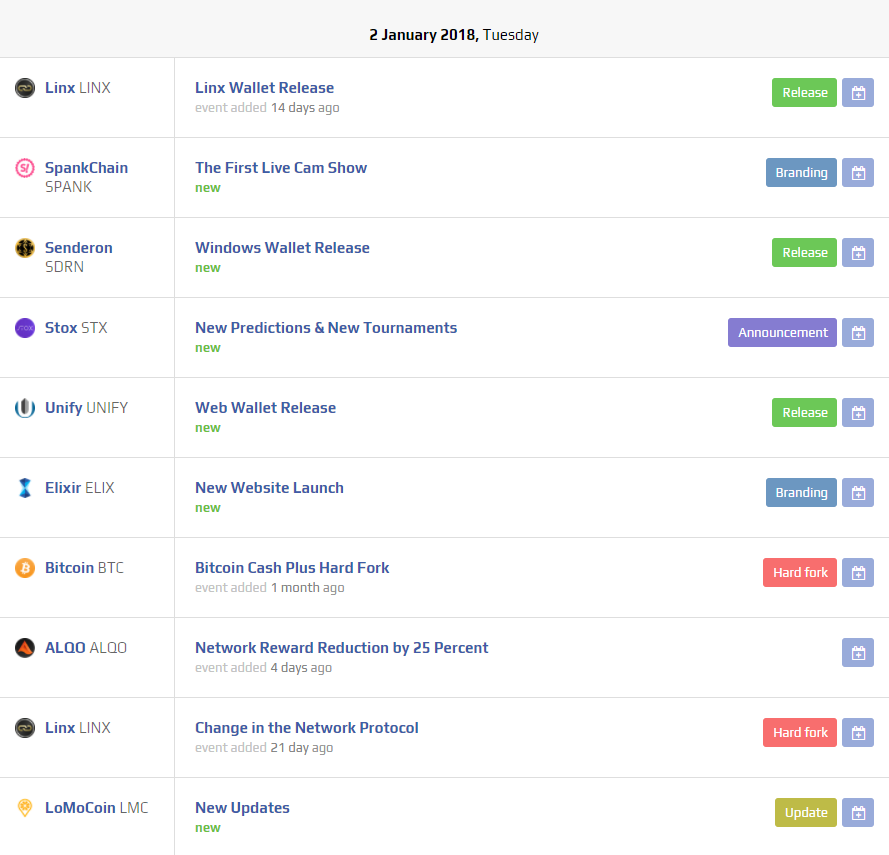Add New Website Launch to calendar

858,492
